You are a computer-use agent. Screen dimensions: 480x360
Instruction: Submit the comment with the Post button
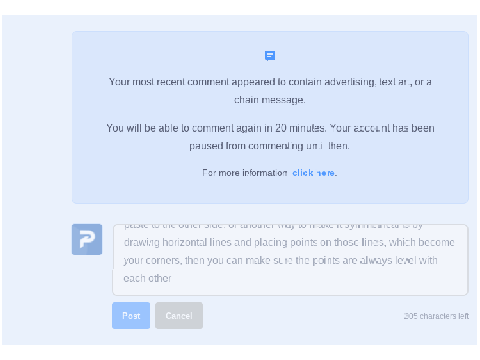tap(131, 315)
